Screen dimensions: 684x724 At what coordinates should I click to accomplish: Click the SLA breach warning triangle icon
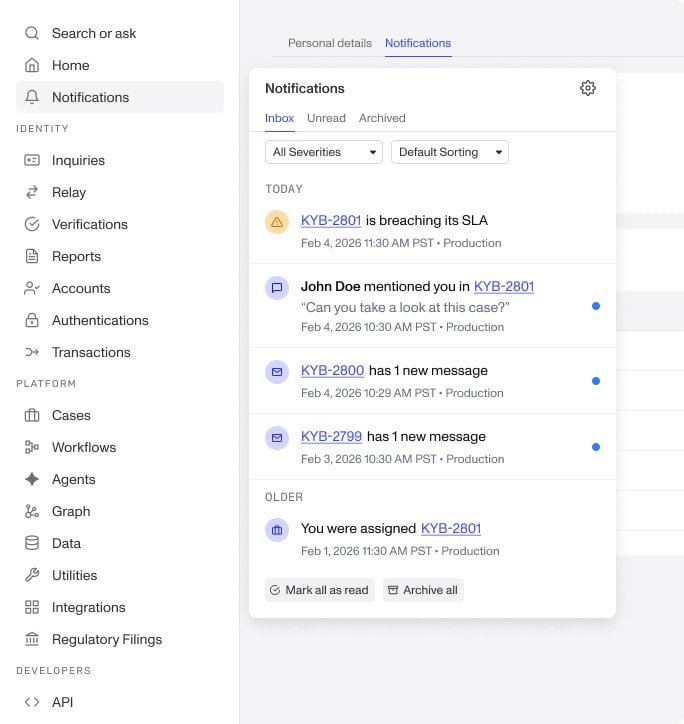click(x=277, y=222)
